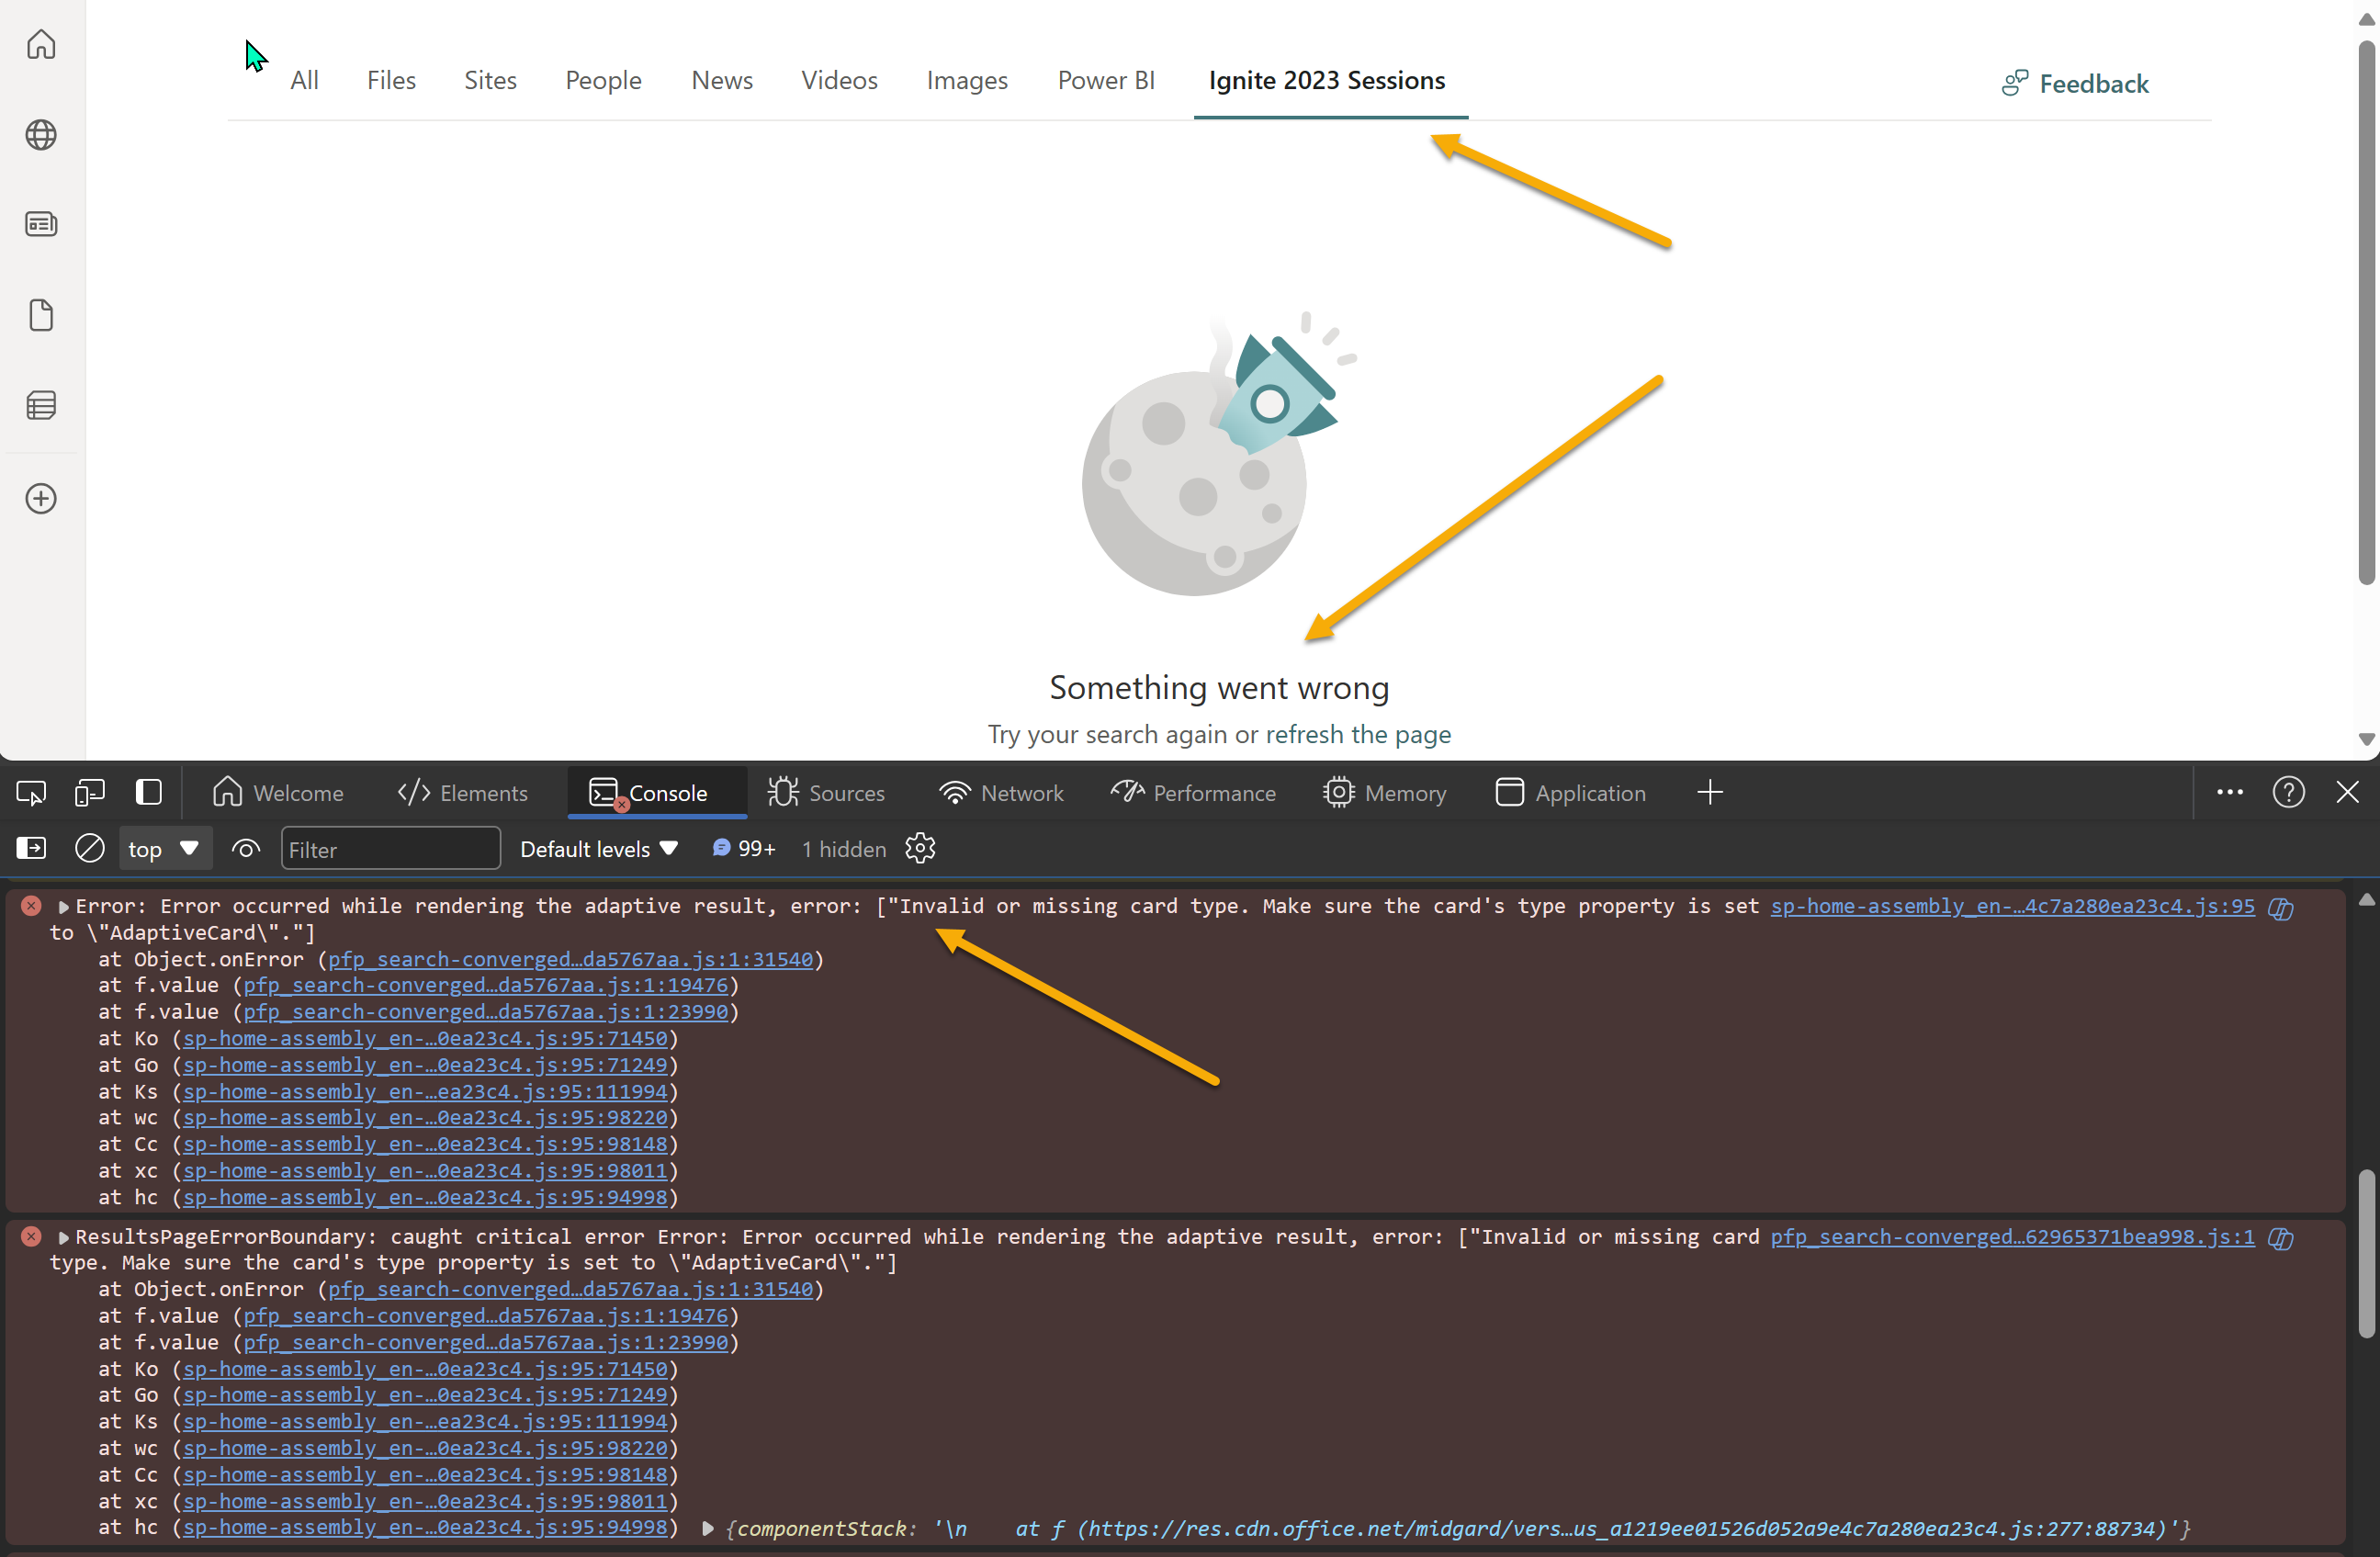Viewport: 2380px width, 1557px height.
Task: Open console settings gear icon
Action: [920, 849]
